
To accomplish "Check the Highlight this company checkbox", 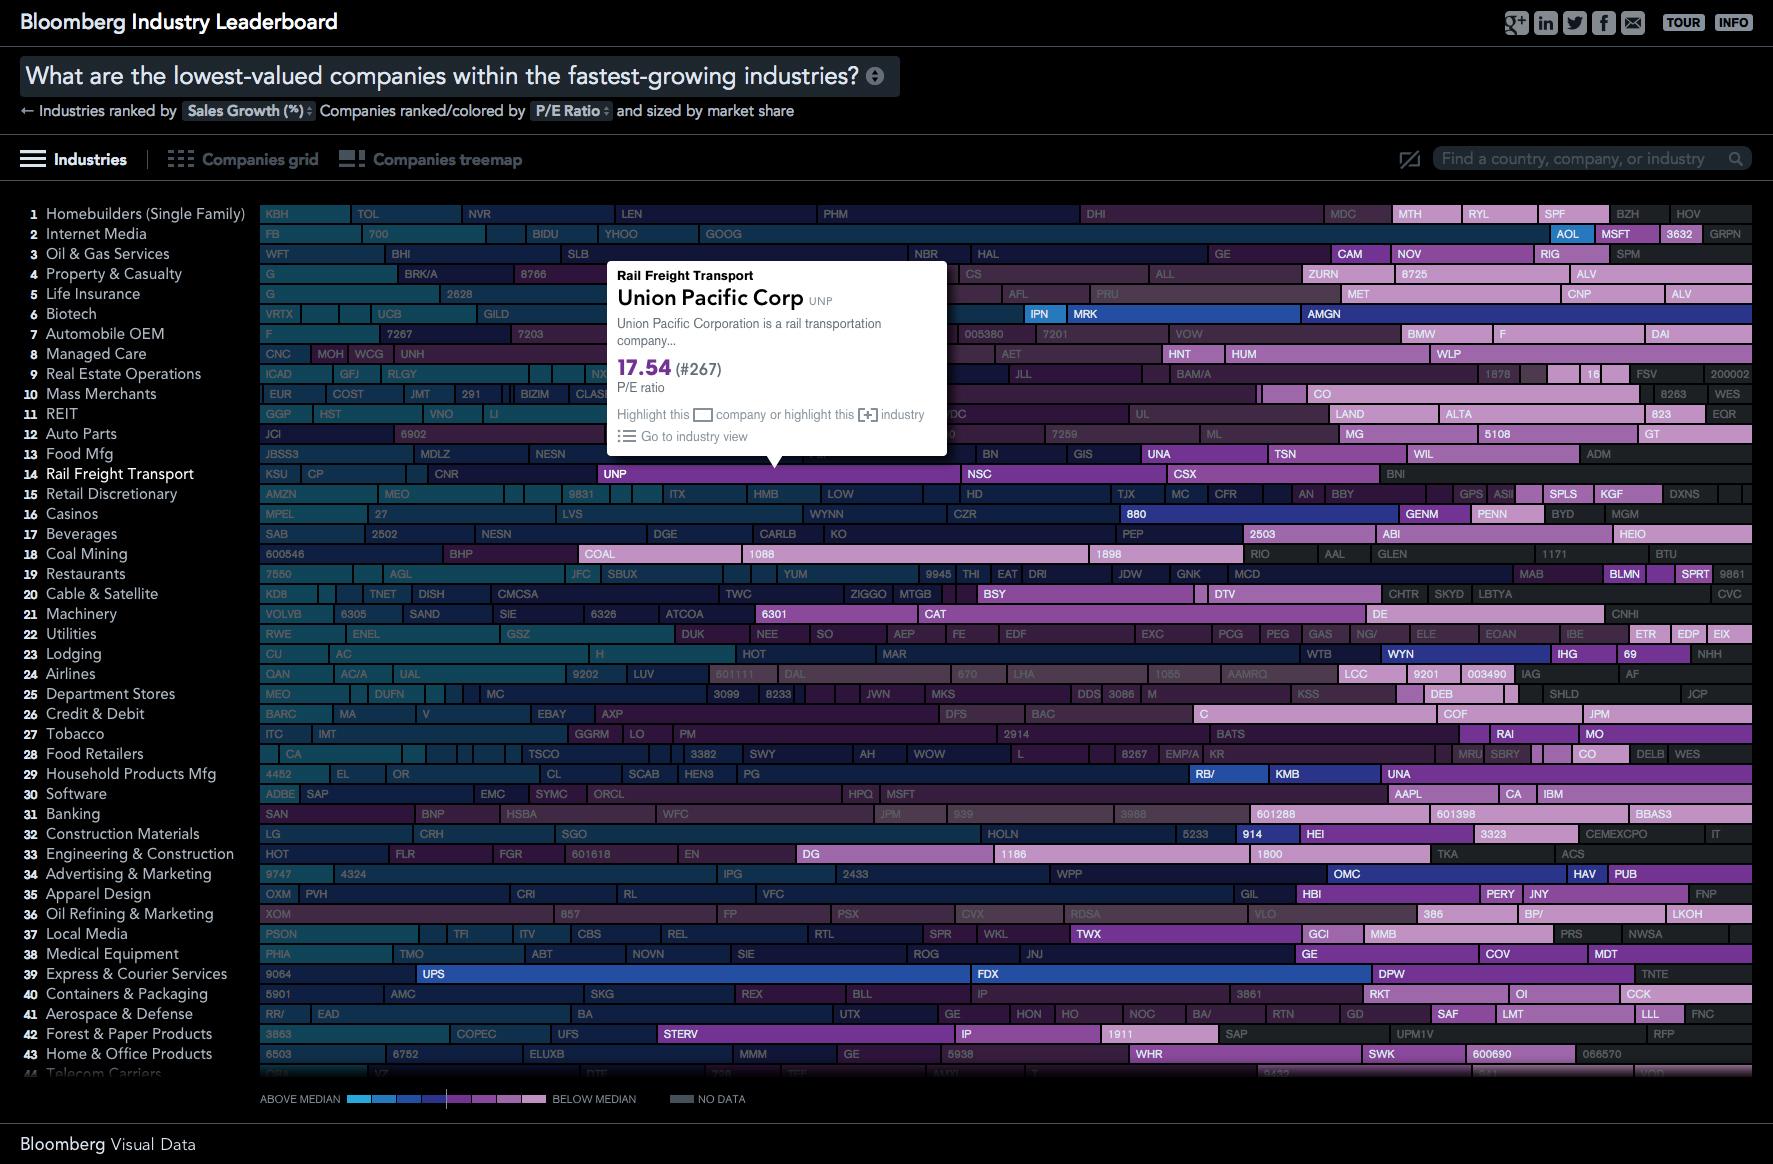I will (702, 414).
